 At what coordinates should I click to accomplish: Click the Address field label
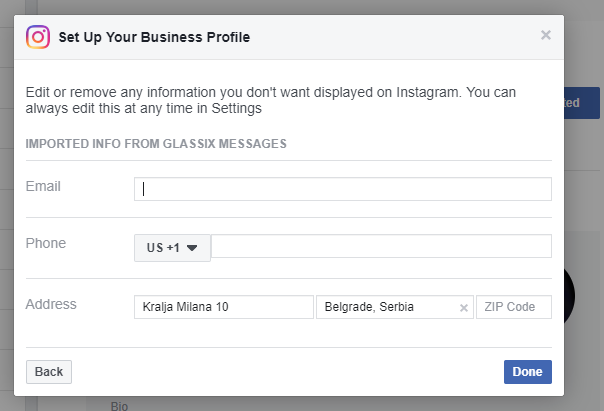click(x=50, y=304)
